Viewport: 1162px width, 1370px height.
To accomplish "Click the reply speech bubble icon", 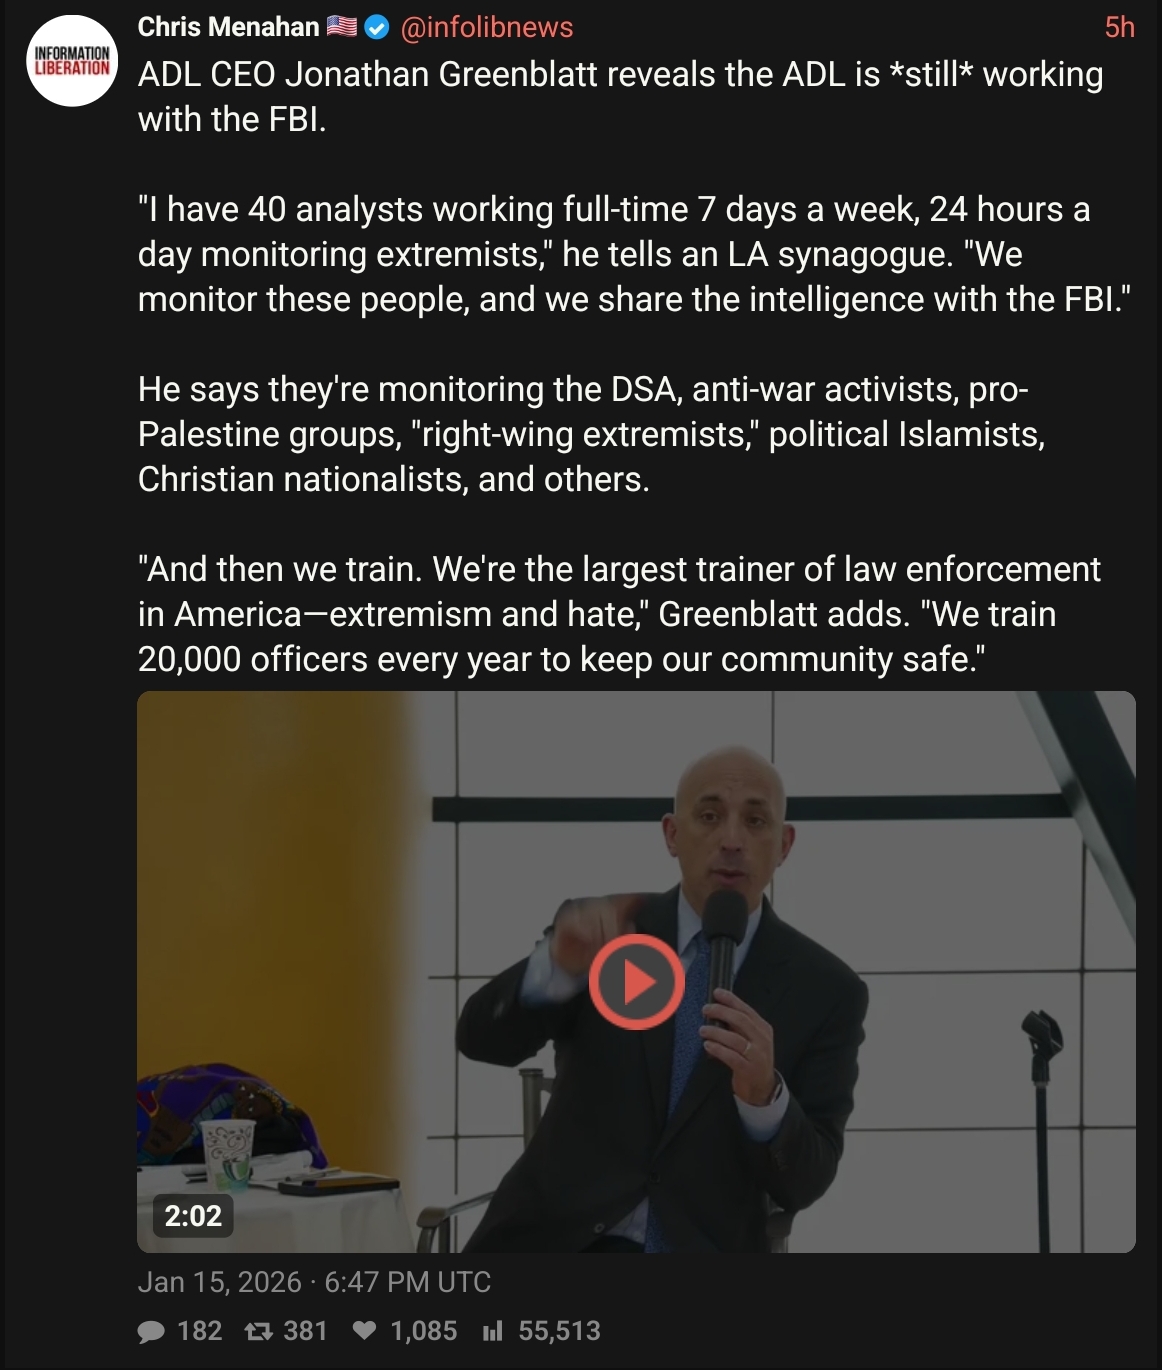I will click(151, 1331).
